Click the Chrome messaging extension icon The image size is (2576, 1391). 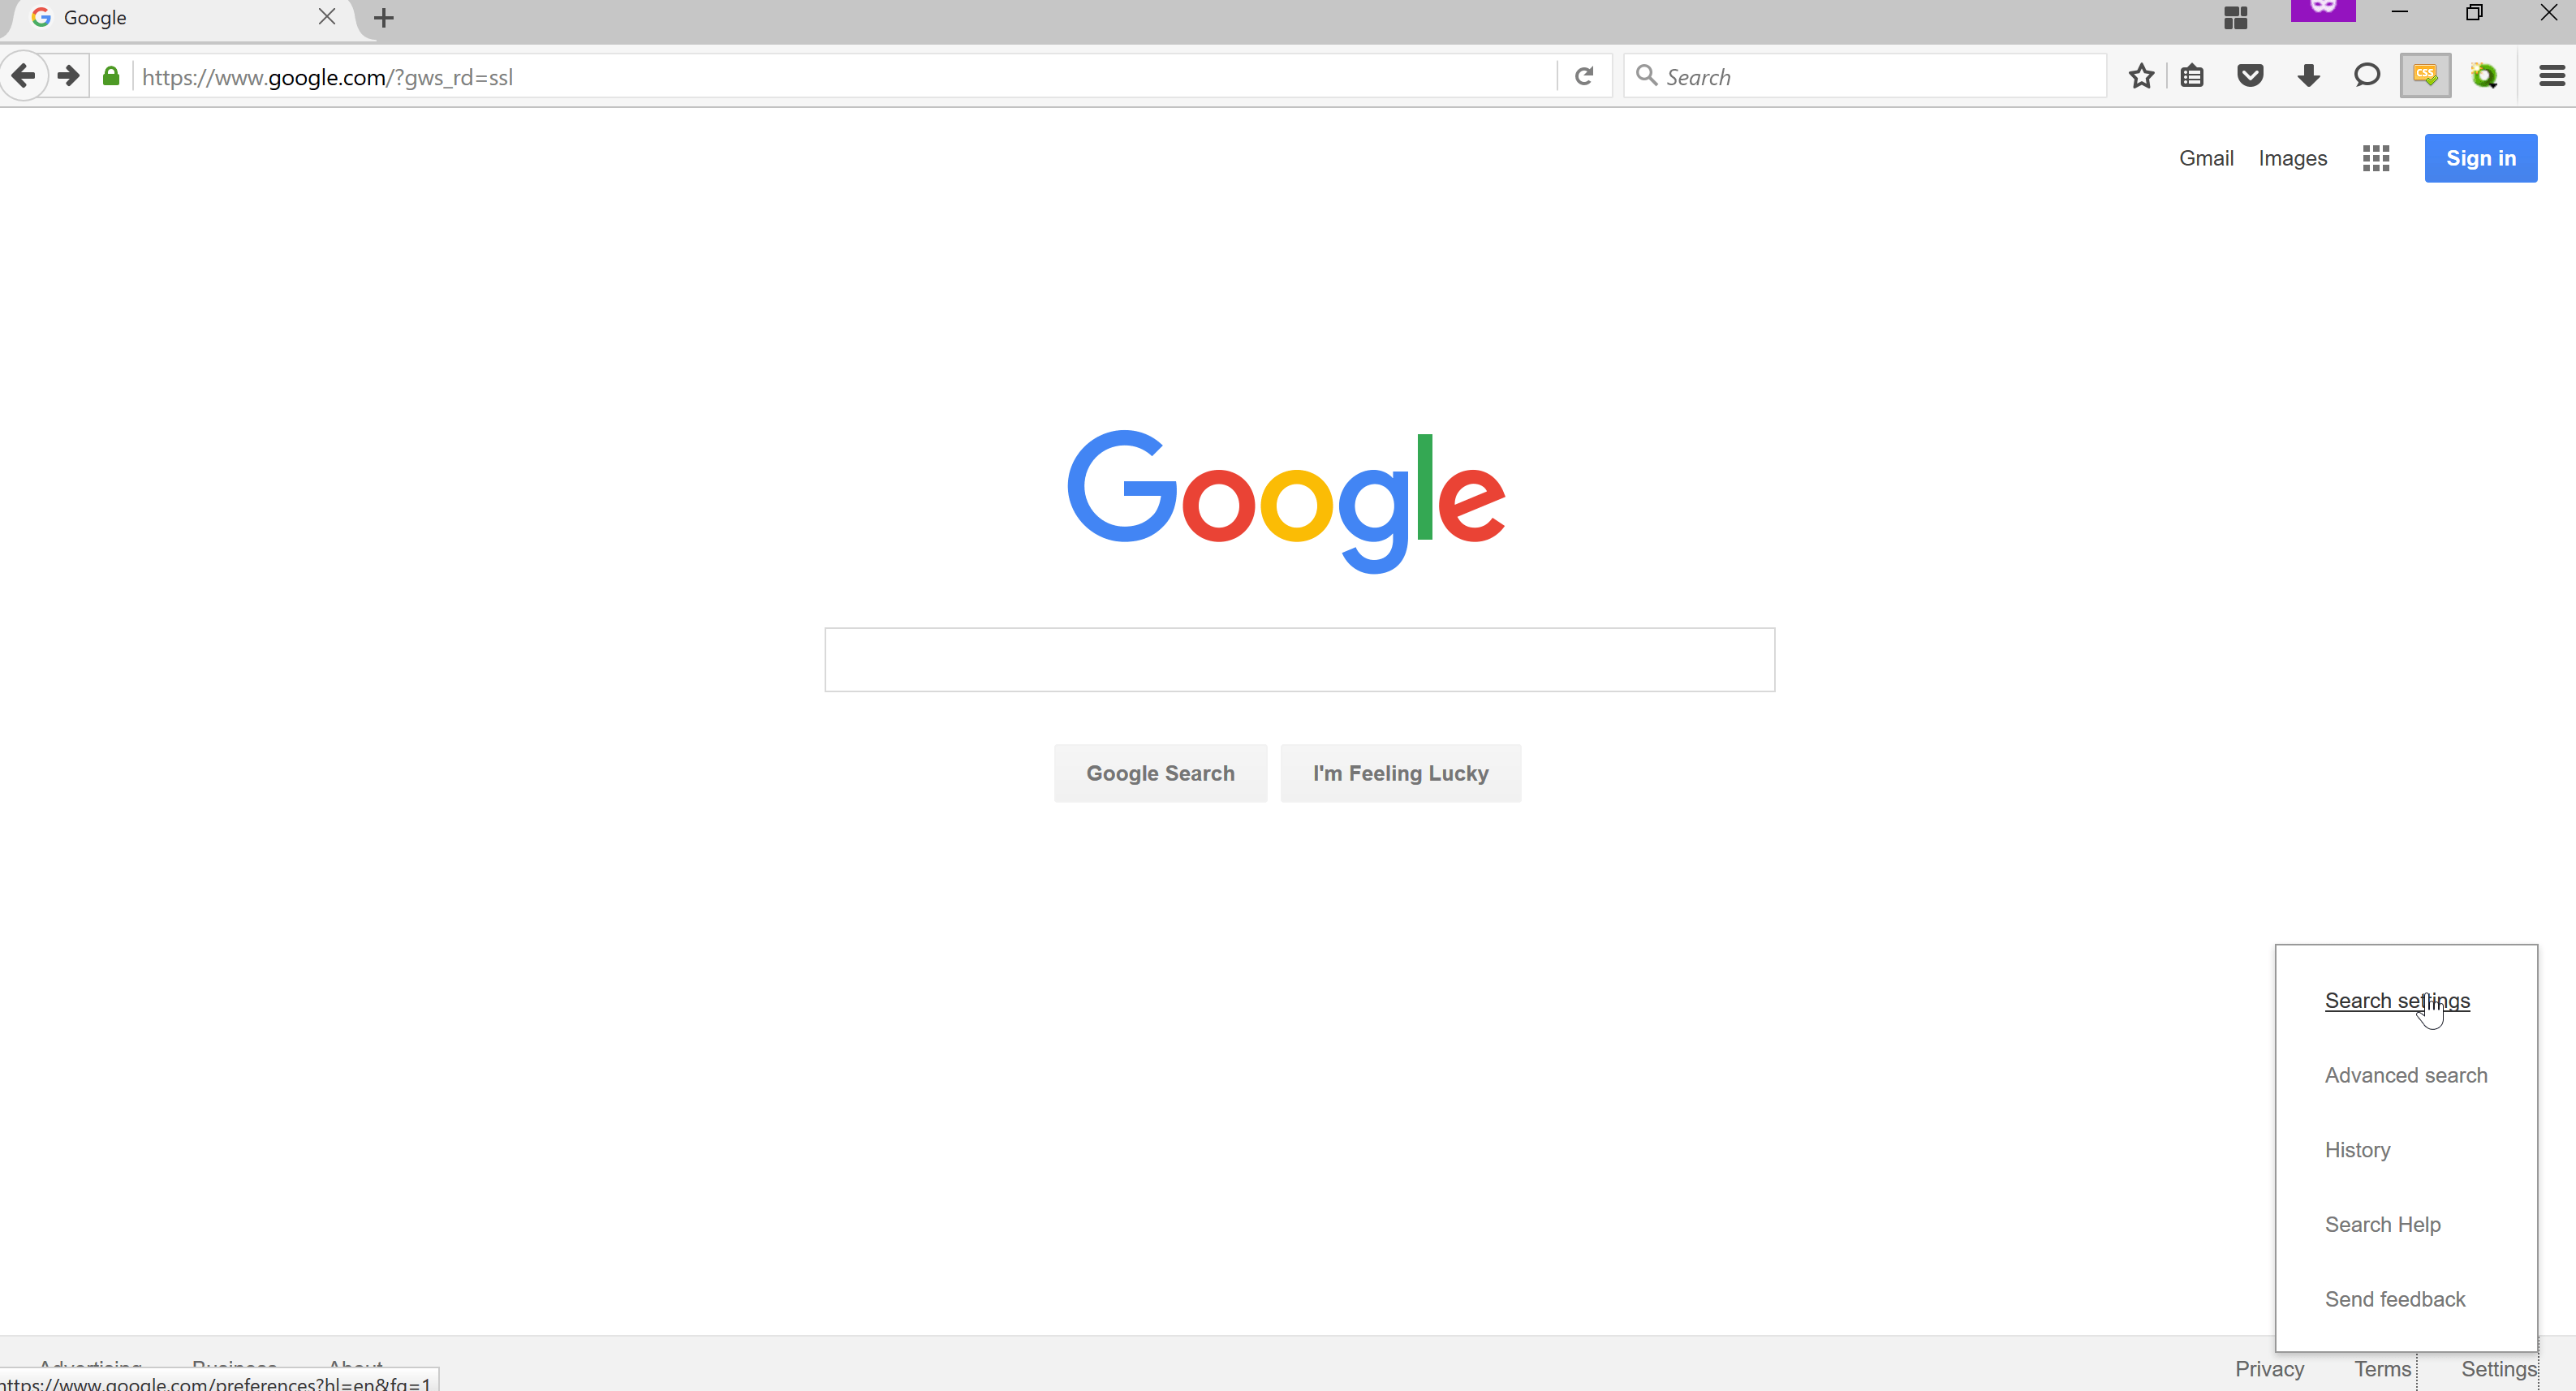[x=2367, y=75]
